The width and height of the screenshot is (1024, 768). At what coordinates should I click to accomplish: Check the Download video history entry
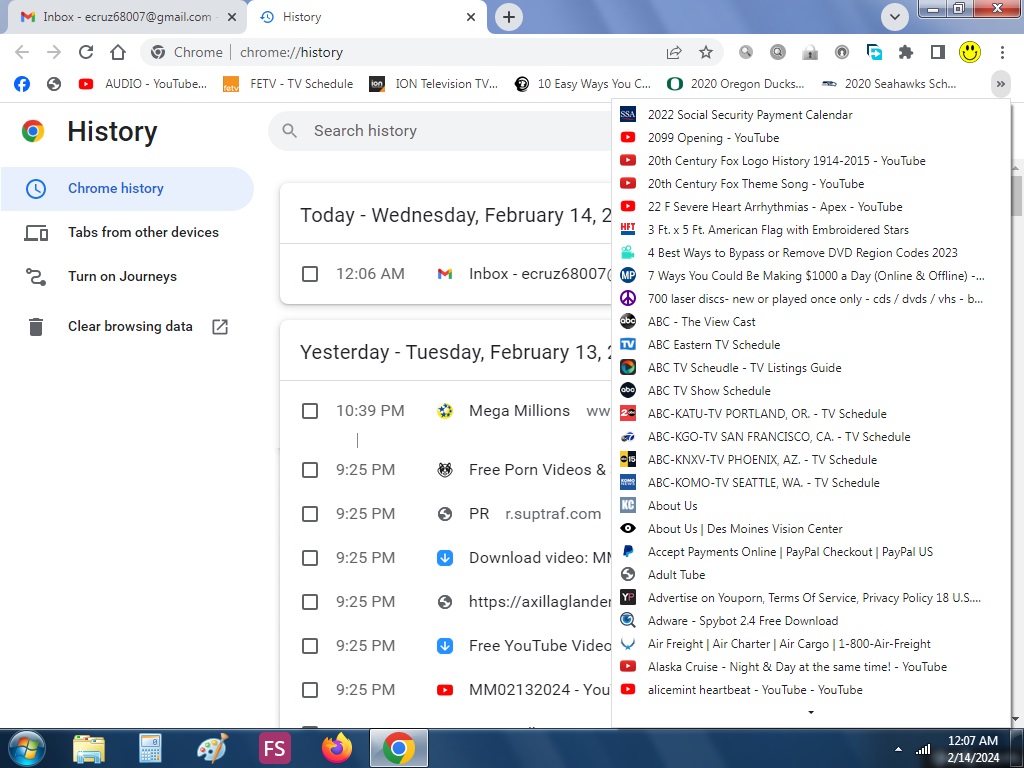310,558
